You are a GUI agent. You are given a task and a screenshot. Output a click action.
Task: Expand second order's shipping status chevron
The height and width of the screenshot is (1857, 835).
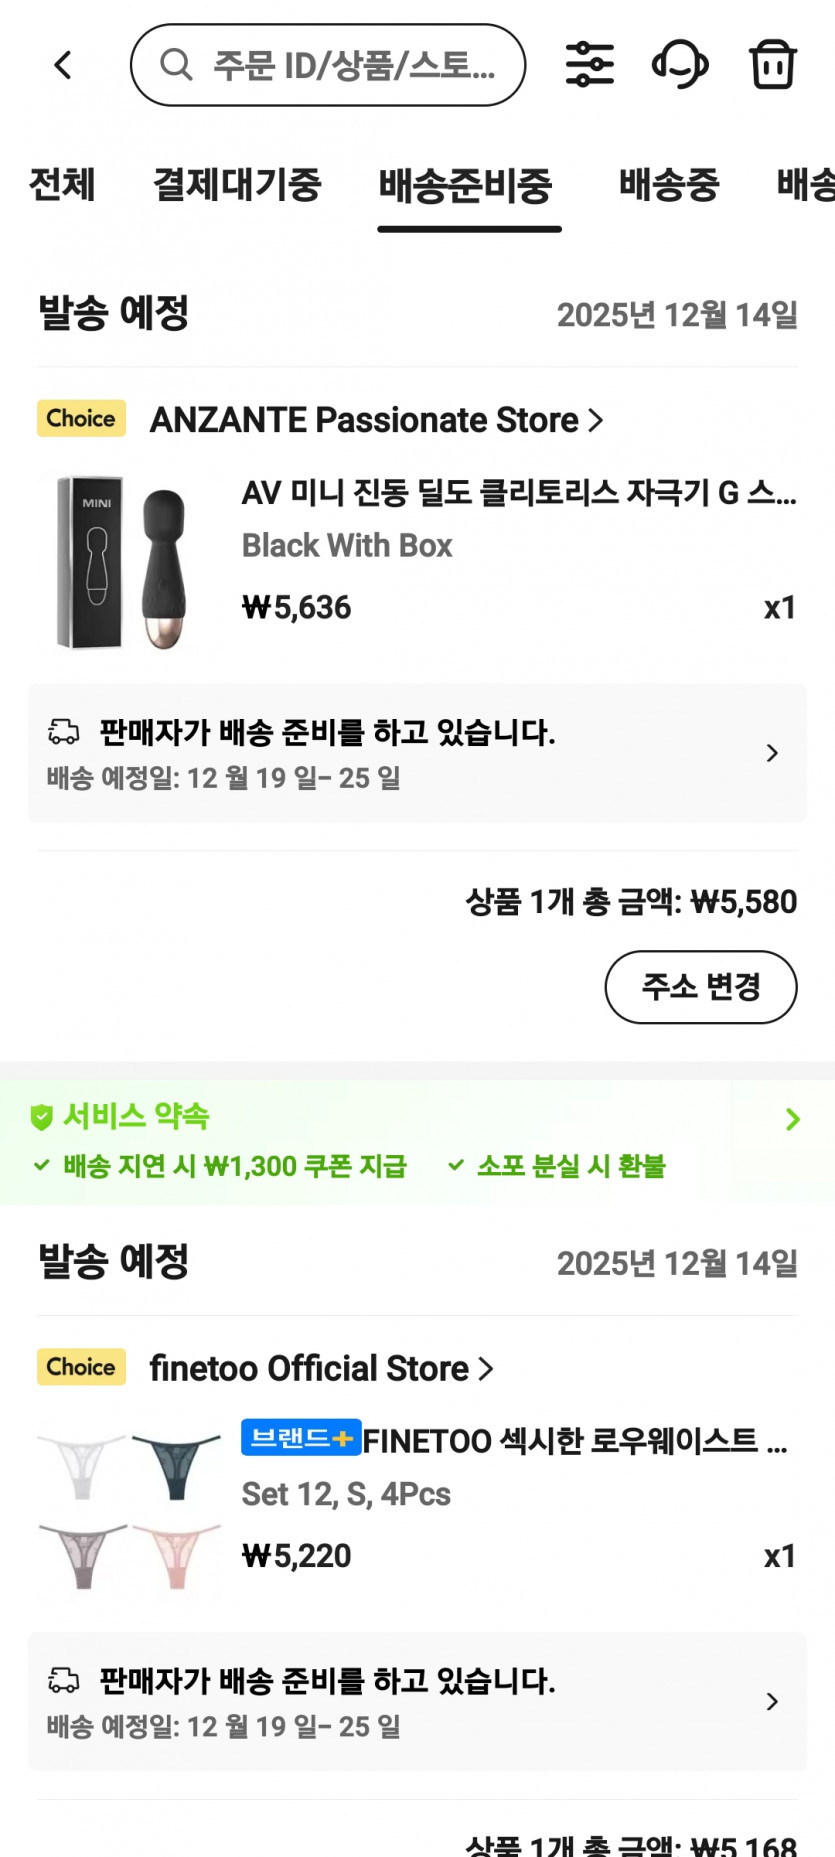tap(772, 1702)
